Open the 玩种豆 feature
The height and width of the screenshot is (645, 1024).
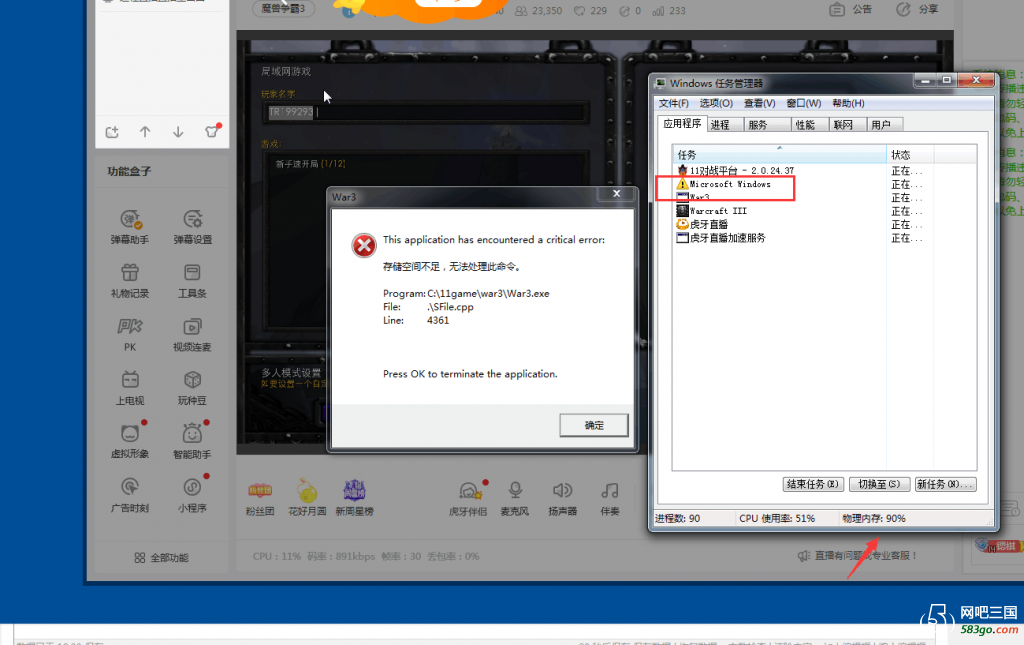point(193,388)
